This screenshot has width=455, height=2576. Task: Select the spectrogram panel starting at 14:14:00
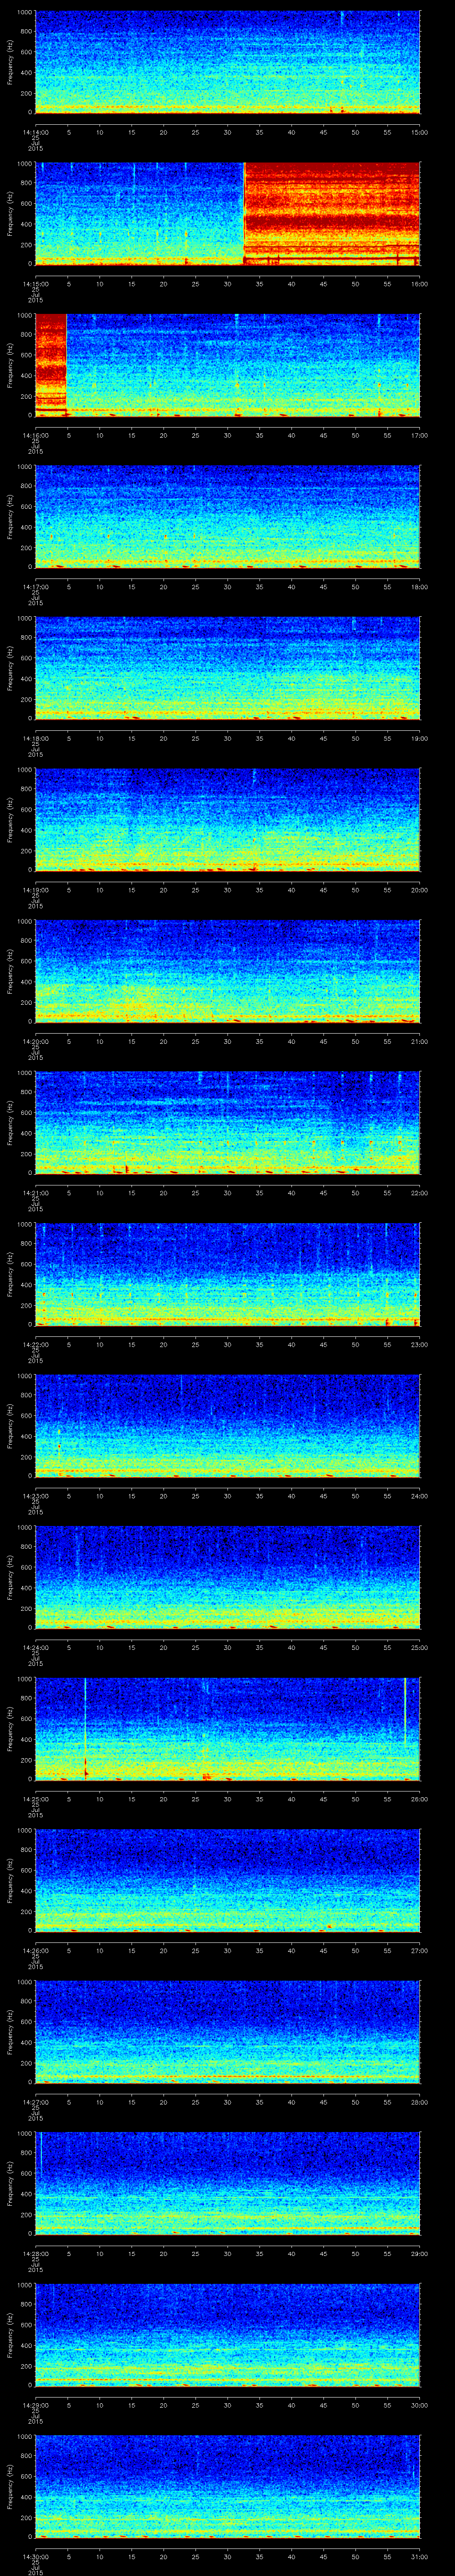click(x=227, y=62)
